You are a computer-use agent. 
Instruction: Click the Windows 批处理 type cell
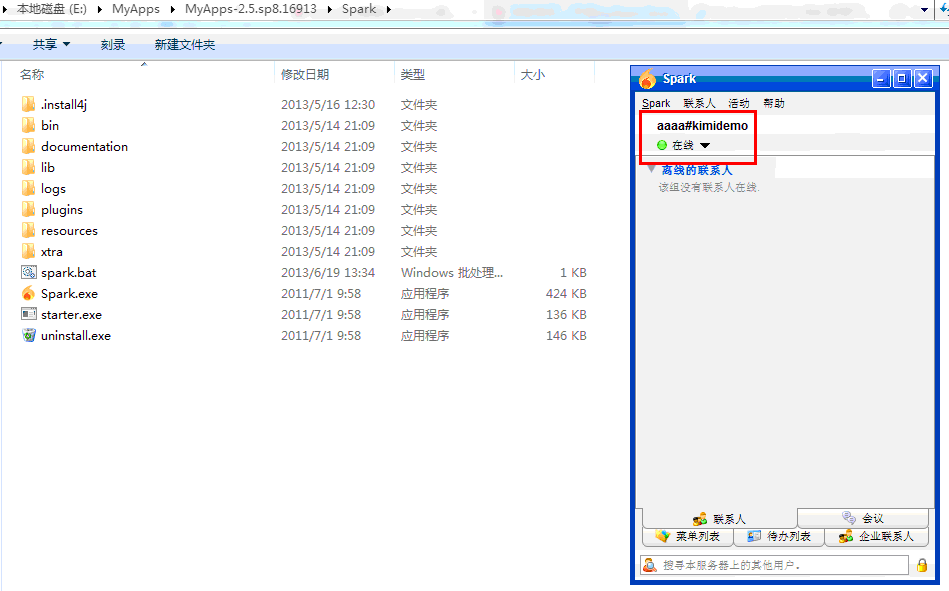(x=452, y=272)
